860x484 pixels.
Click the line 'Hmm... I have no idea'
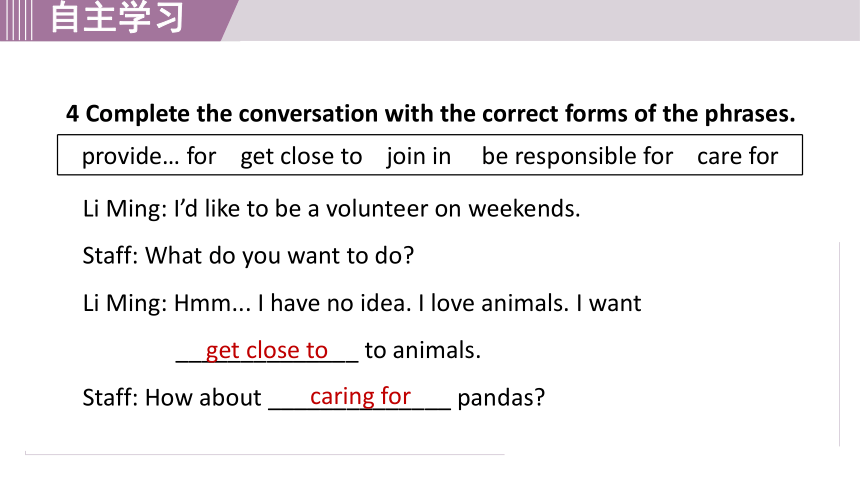pyautogui.click(x=362, y=303)
